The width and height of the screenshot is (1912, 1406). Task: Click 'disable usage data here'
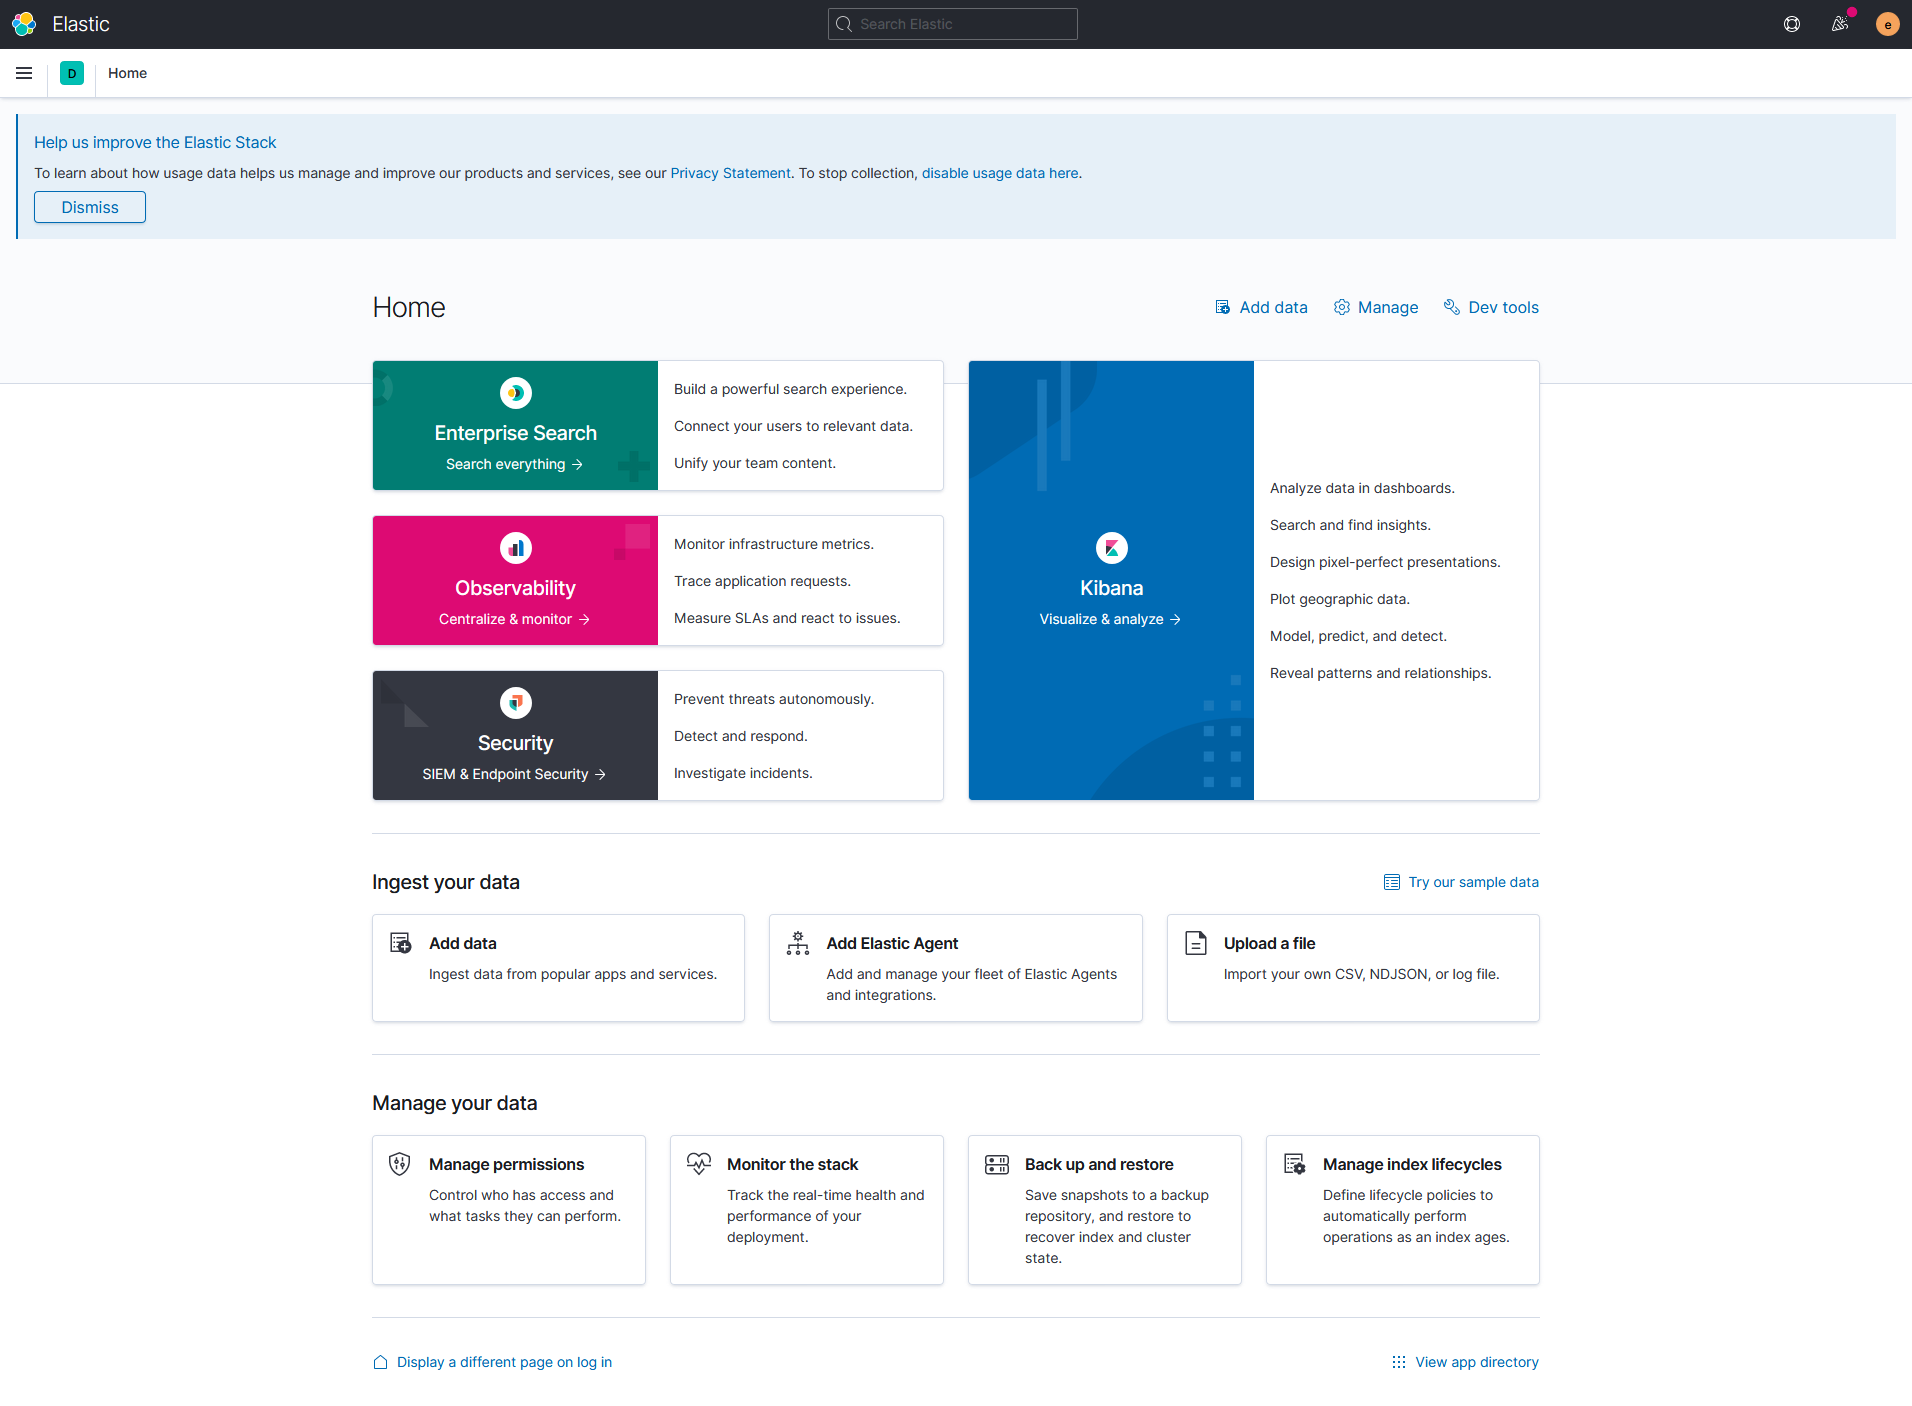[x=999, y=173]
